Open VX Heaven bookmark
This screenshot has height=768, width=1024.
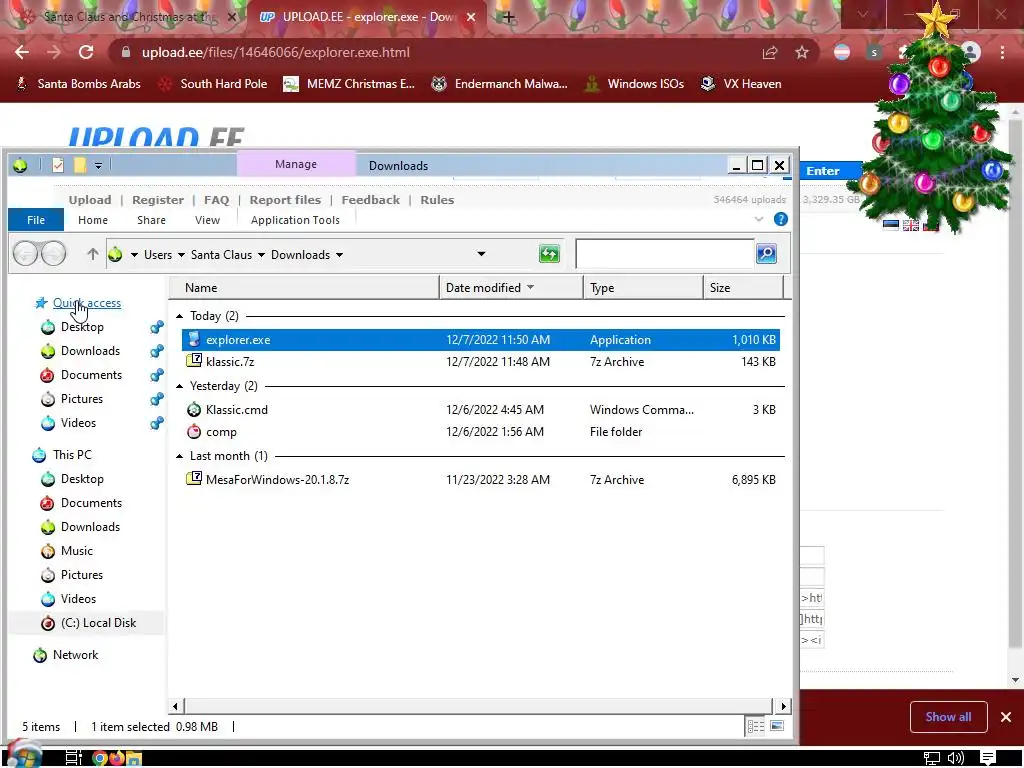741,84
